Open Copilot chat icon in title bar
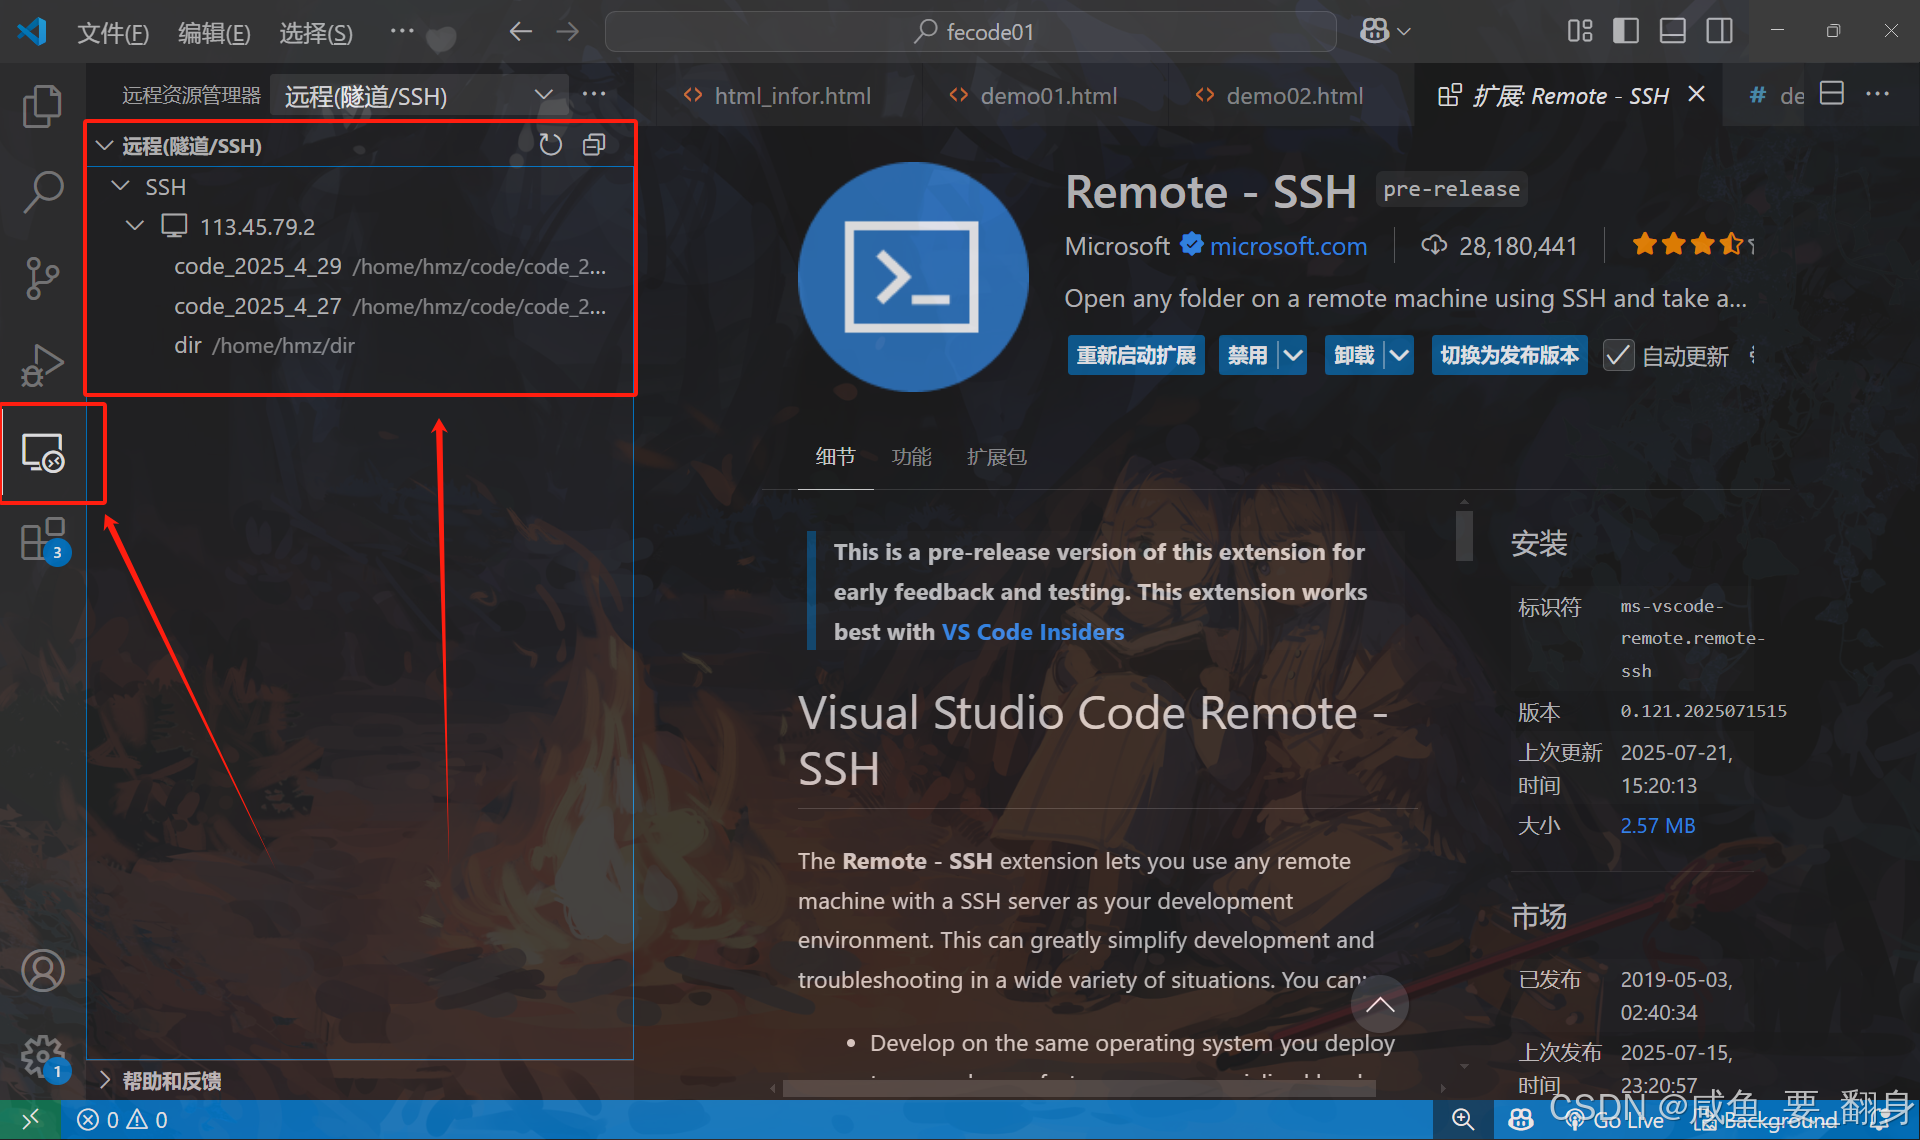1920x1140 pixels. click(x=1375, y=31)
